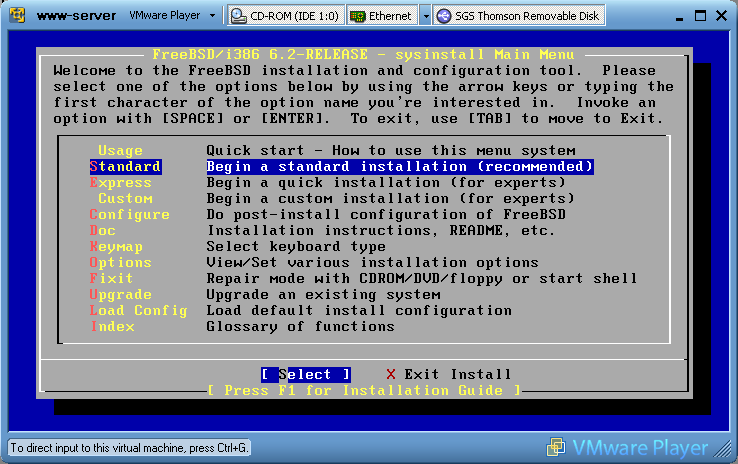Click the Ethernet network card icon
This screenshot has height=464, width=738.
point(358,16)
